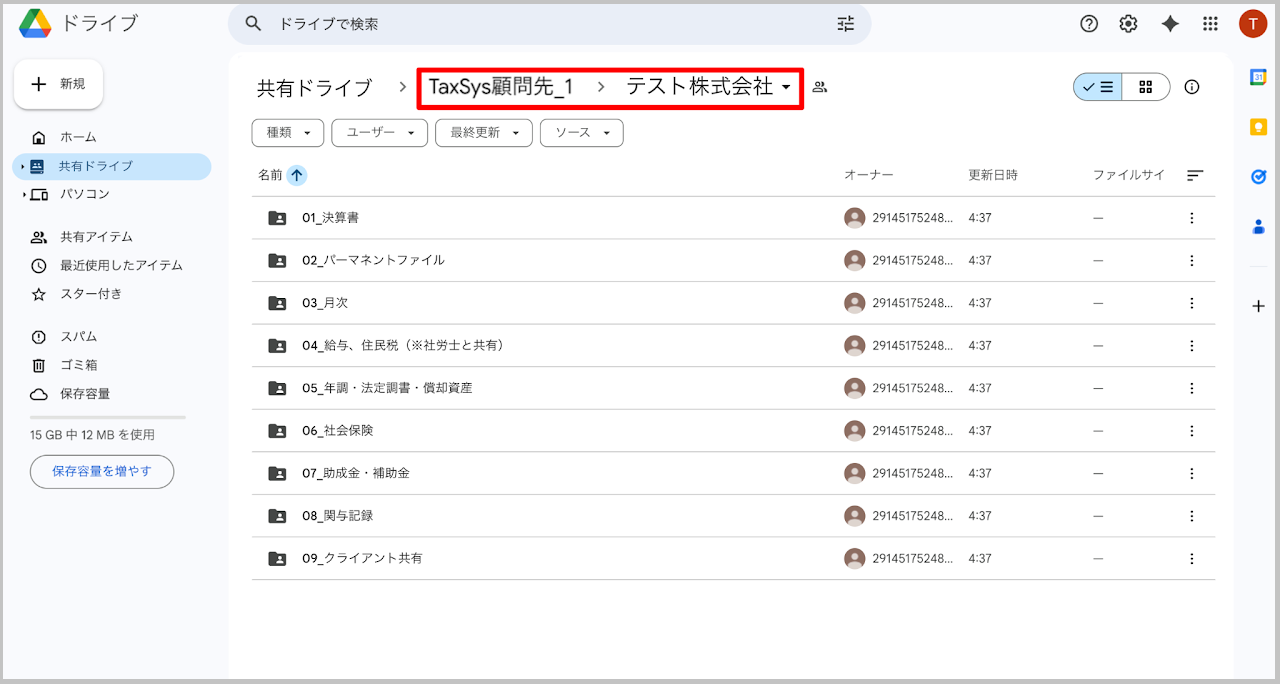The height and width of the screenshot is (684, 1280).
Task: Open more actions for 03_月次
Action: click(x=1191, y=302)
